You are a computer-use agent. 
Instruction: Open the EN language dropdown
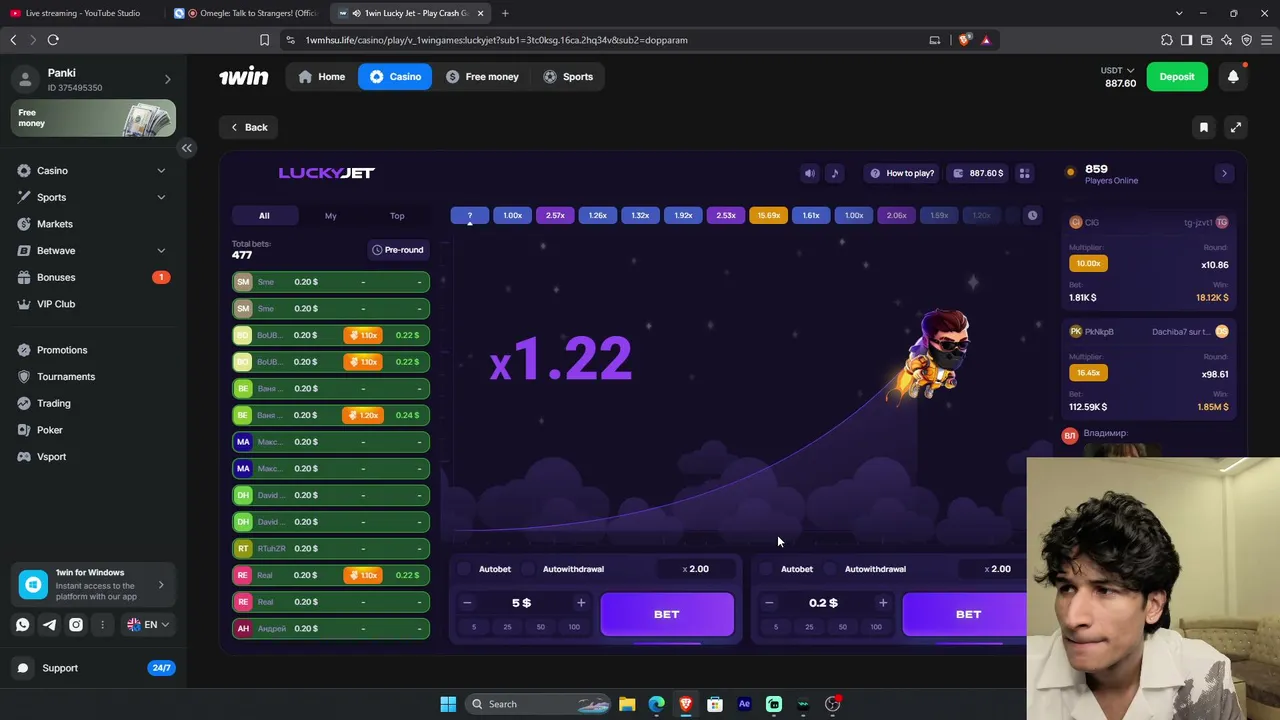point(148,625)
